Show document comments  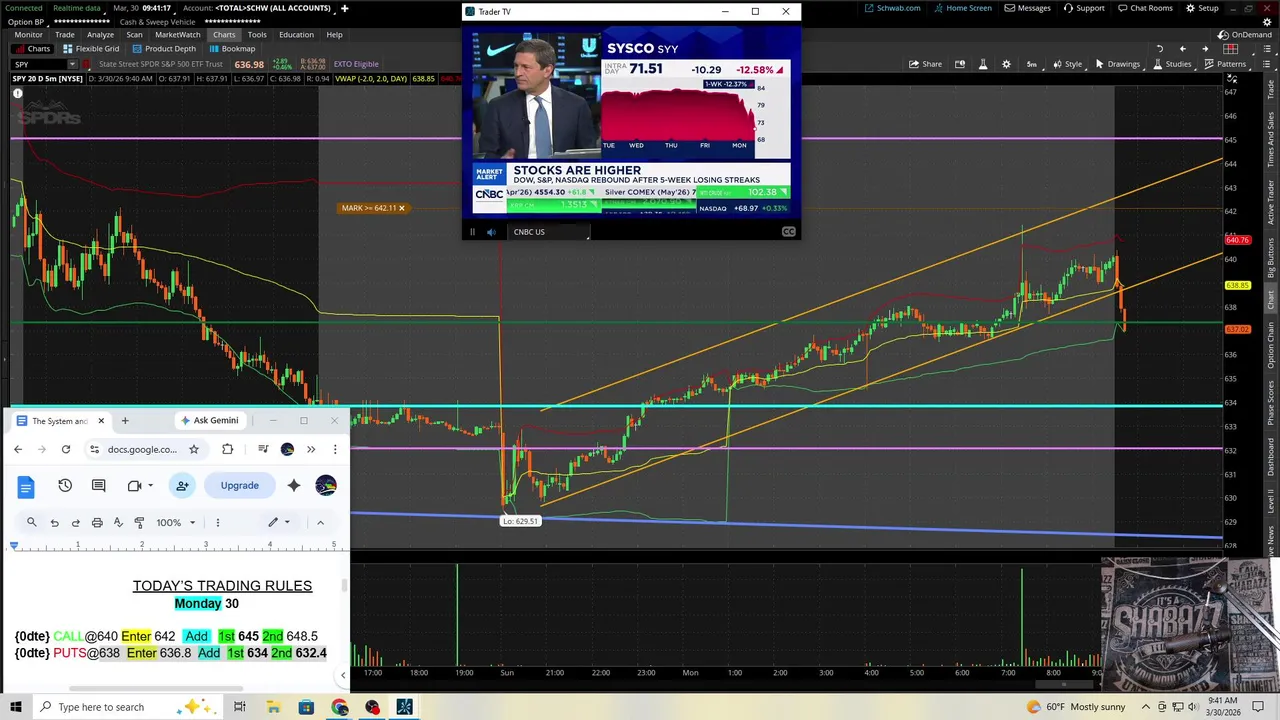coord(98,486)
